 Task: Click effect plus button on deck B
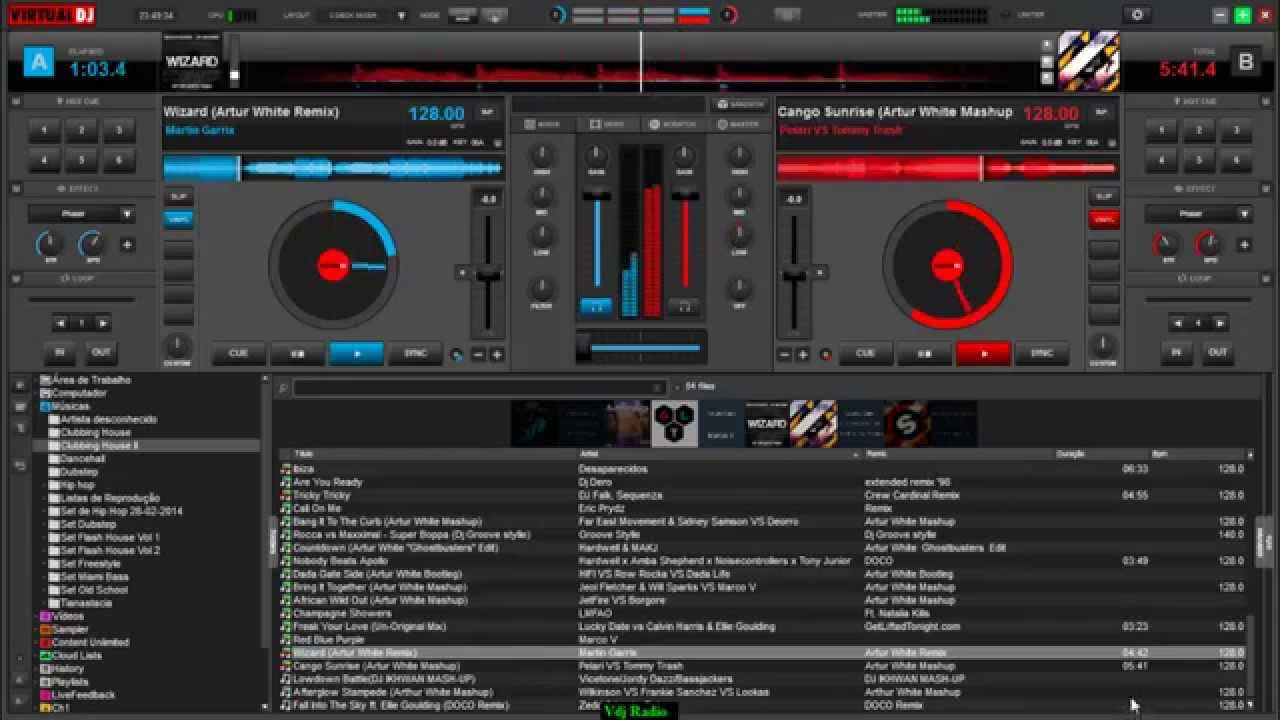click(x=1244, y=244)
